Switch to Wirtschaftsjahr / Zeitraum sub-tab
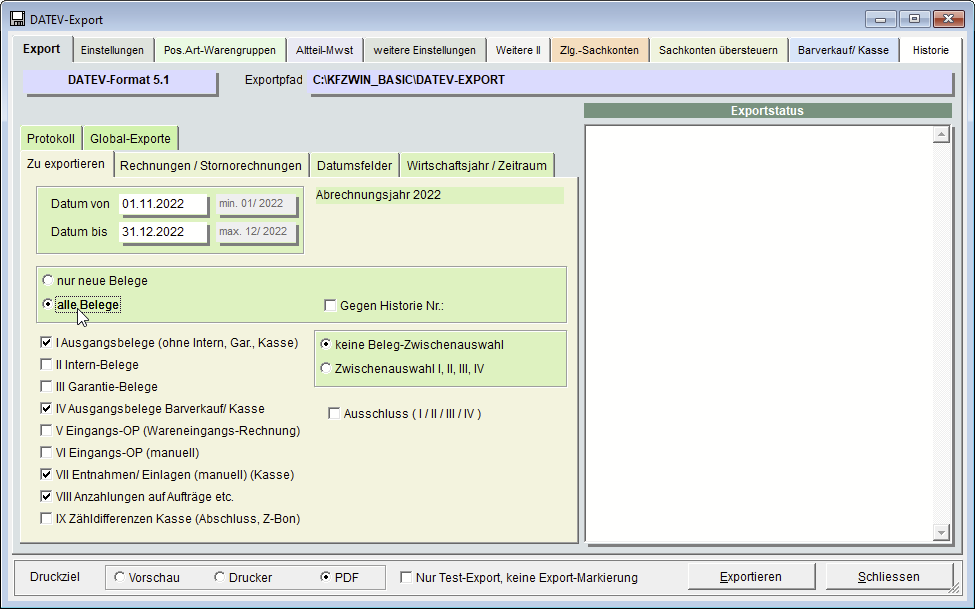The image size is (975, 609). (476, 166)
